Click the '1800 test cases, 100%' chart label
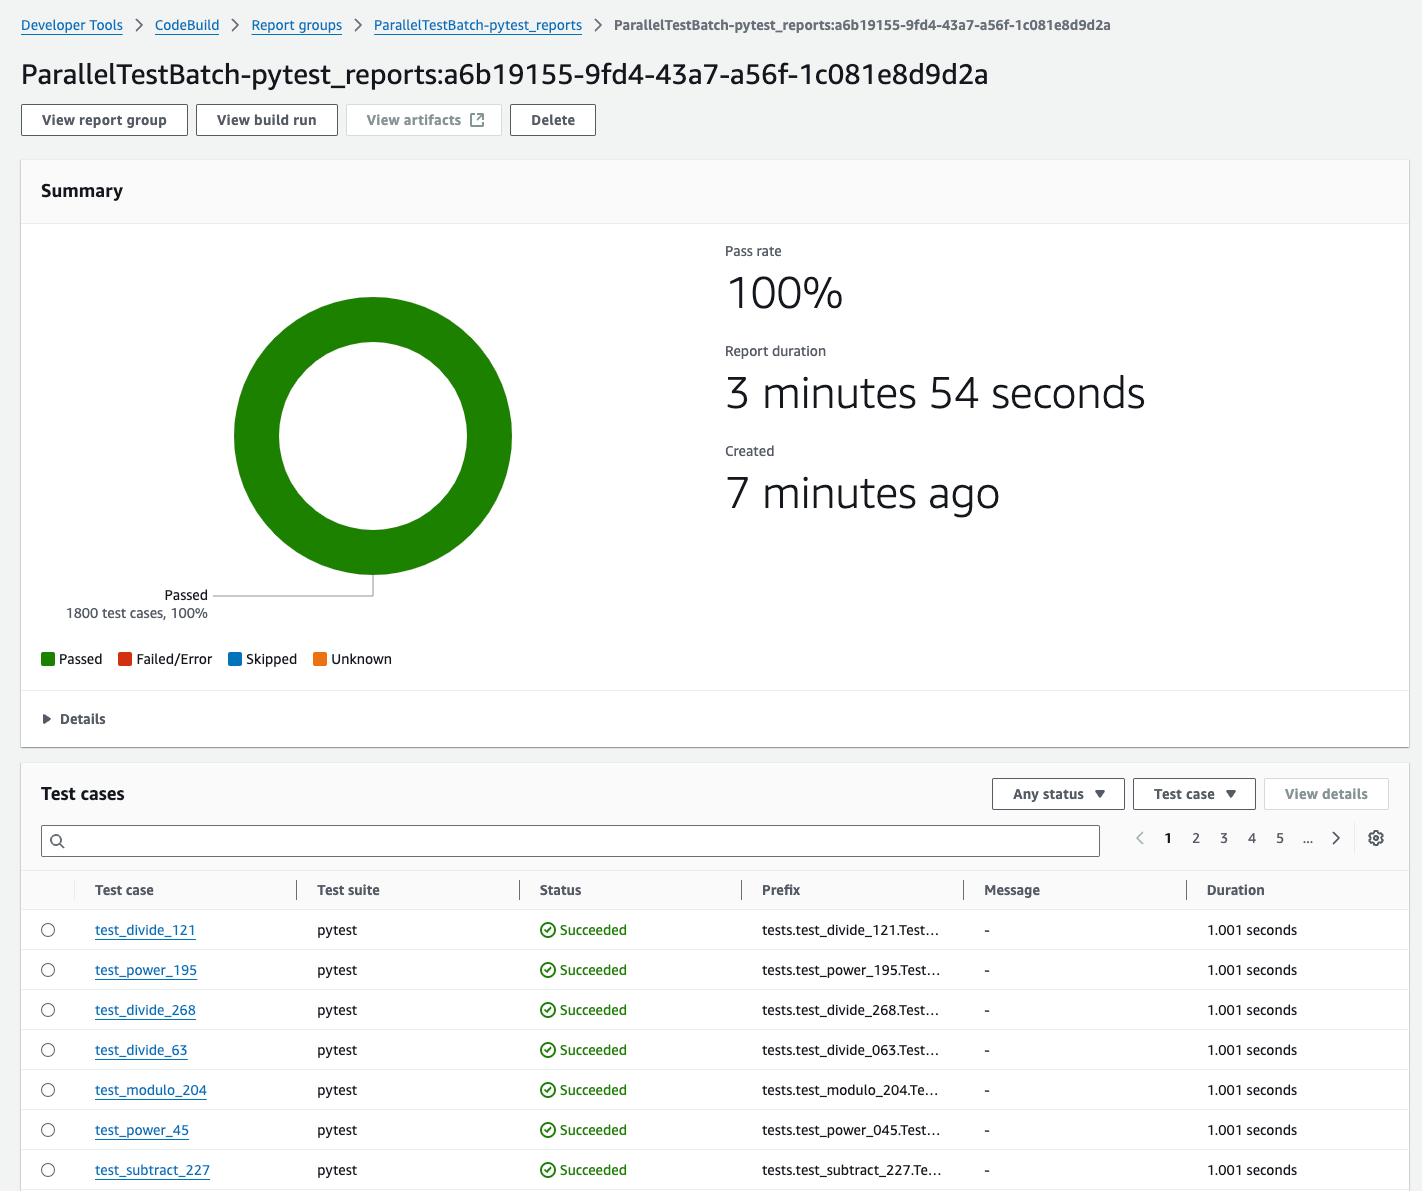Screen dimensions: 1422x1191 137,613
